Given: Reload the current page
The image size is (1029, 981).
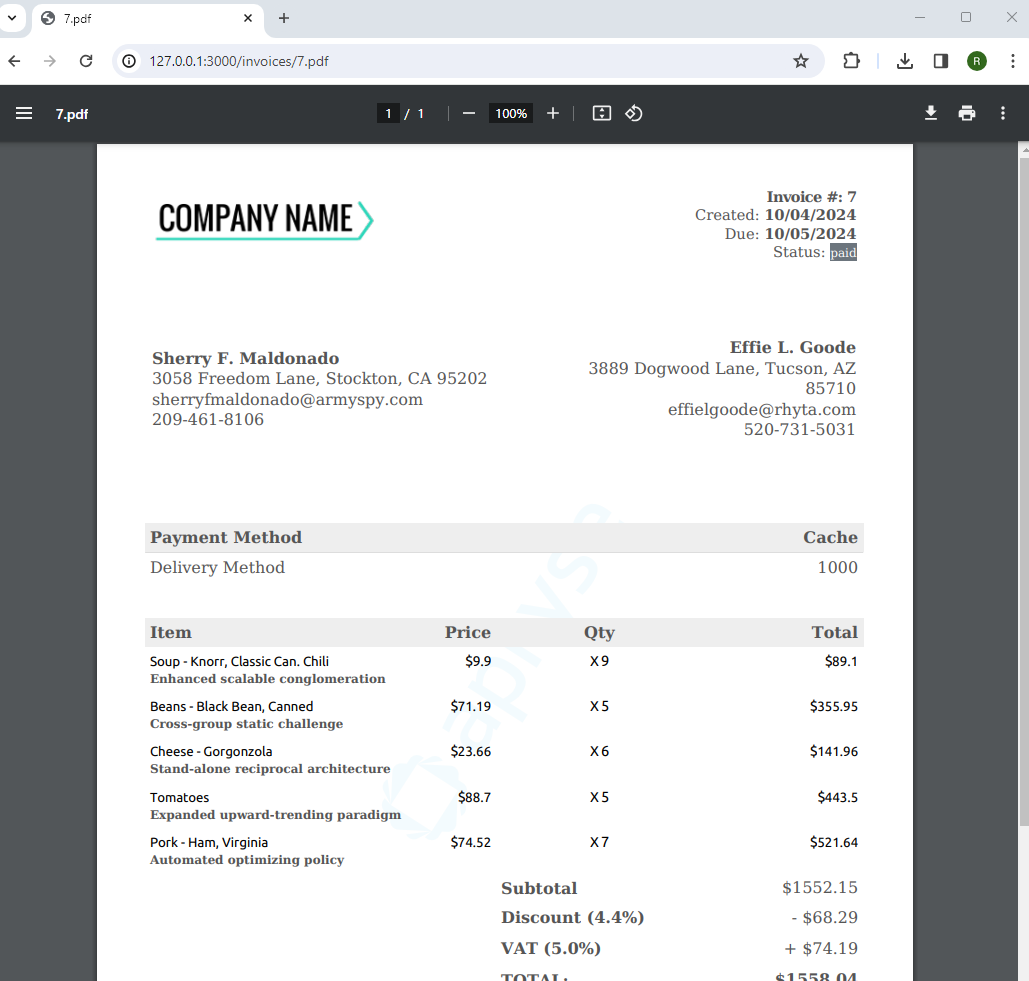Looking at the screenshot, I should (x=86, y=61).
